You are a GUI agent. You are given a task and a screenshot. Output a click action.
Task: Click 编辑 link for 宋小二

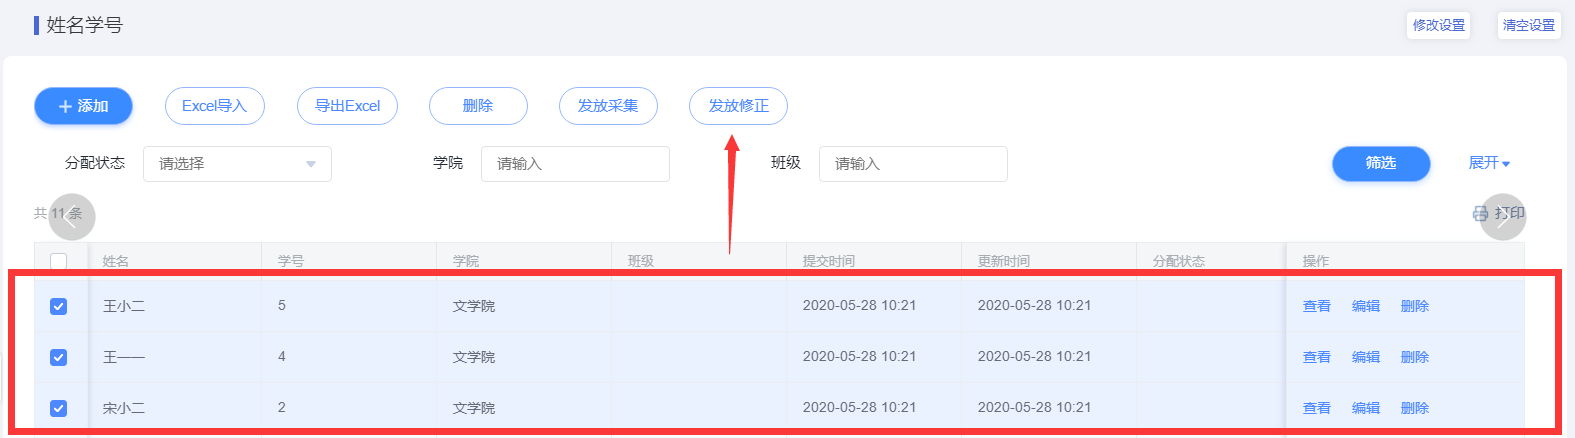click(1365, 408)
